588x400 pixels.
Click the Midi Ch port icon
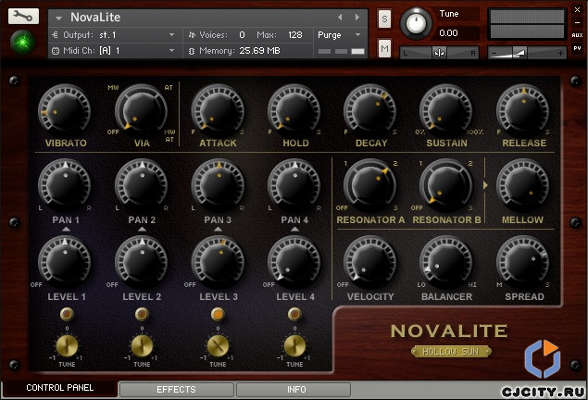pyautogui.click(x=55, y=51)
